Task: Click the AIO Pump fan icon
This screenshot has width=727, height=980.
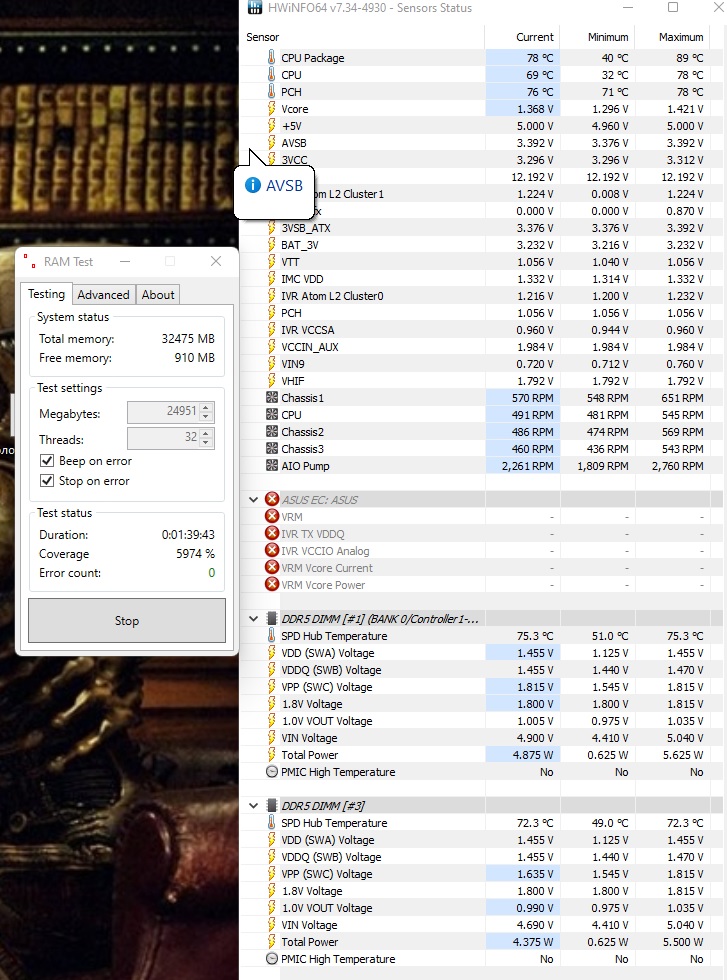Action: [x=272, y=466]
